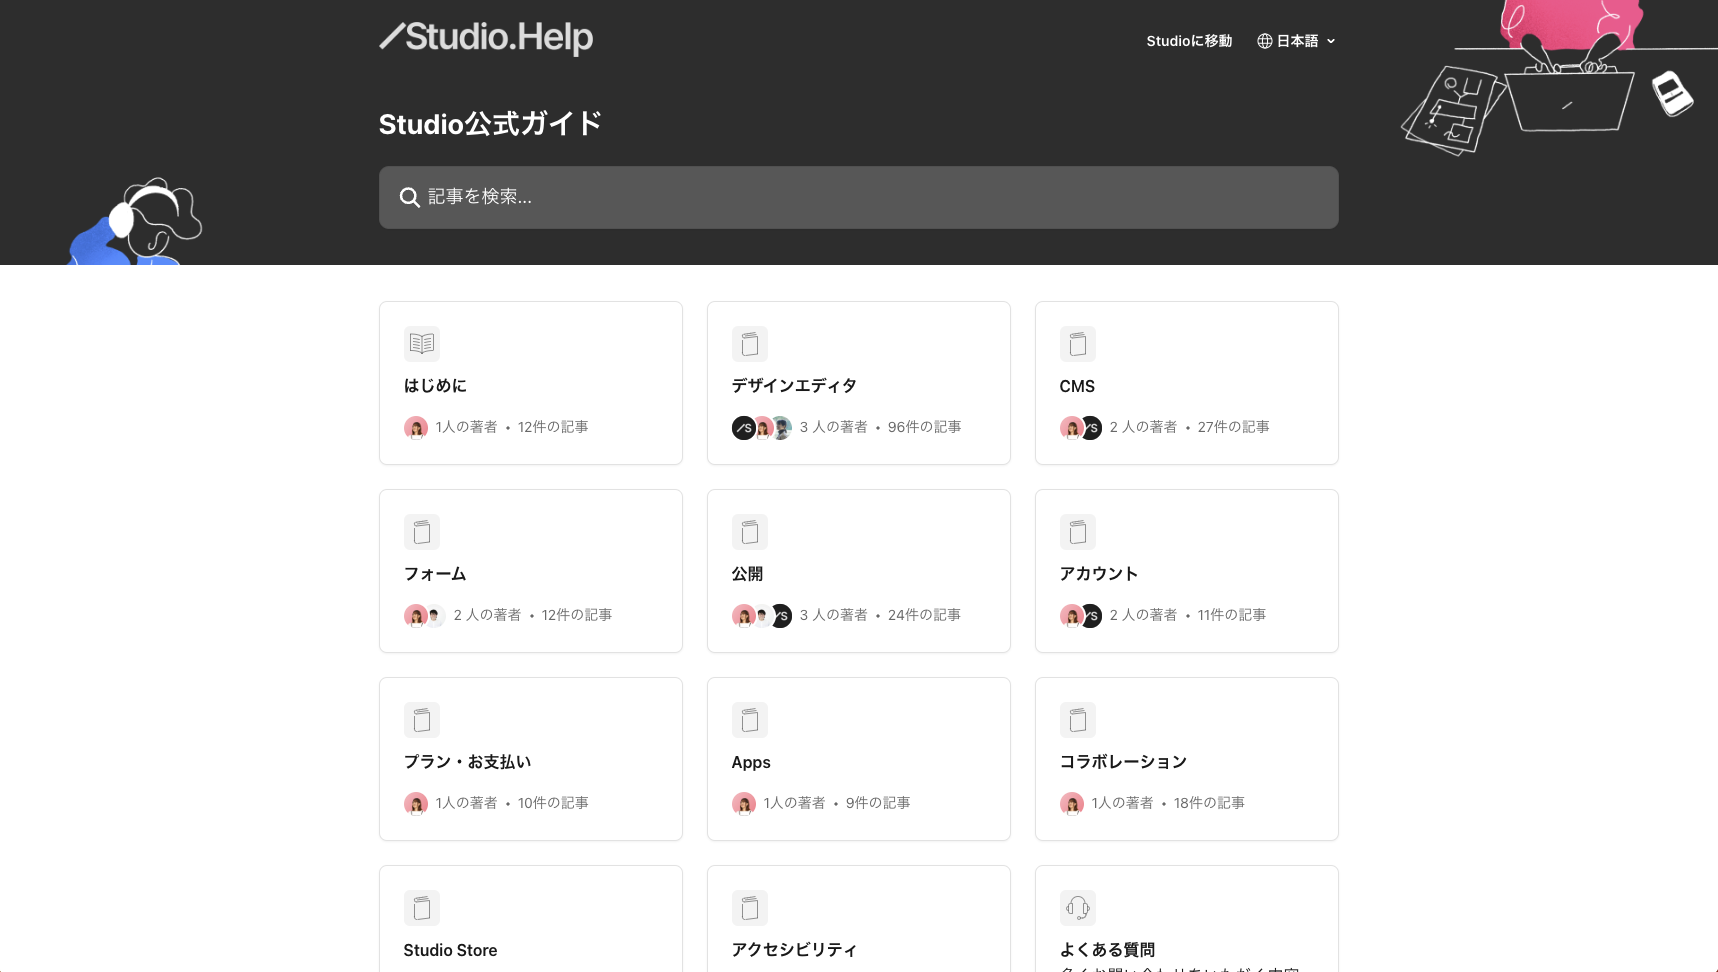Click author avatar on はじめに card
This screenshot has width=1718, height=972.
tap(416, 428)
